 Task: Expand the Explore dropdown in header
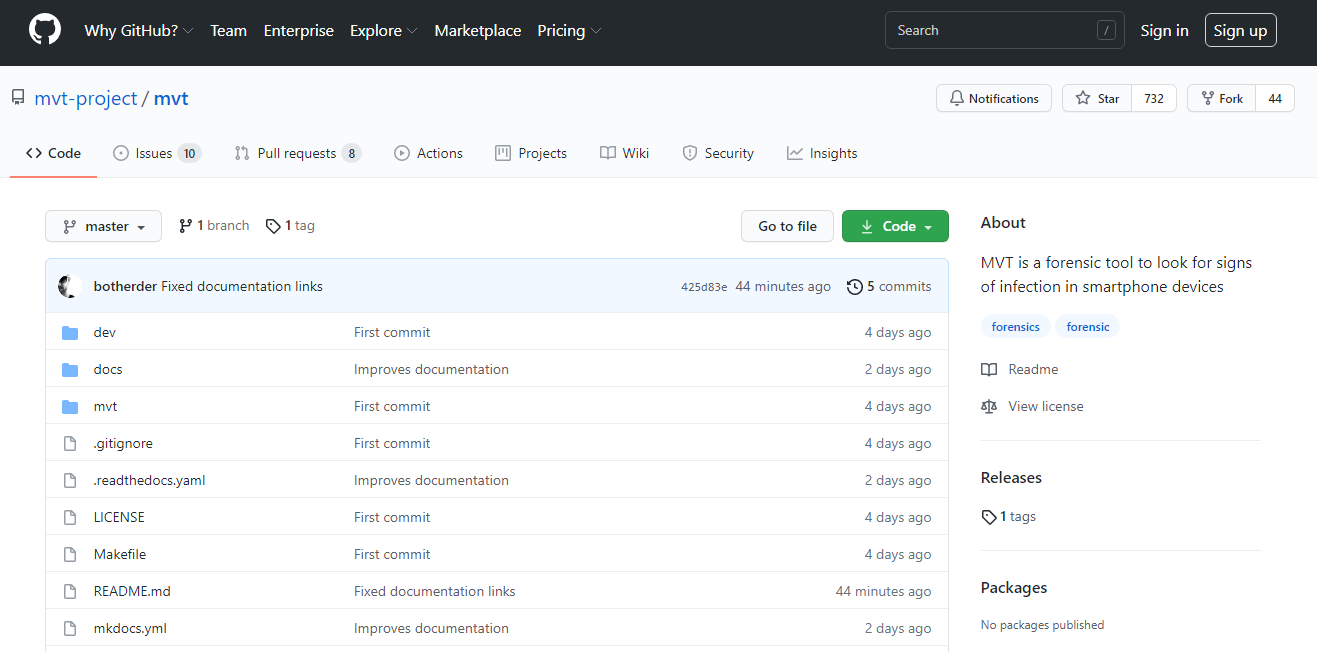[x=384, y=31]
